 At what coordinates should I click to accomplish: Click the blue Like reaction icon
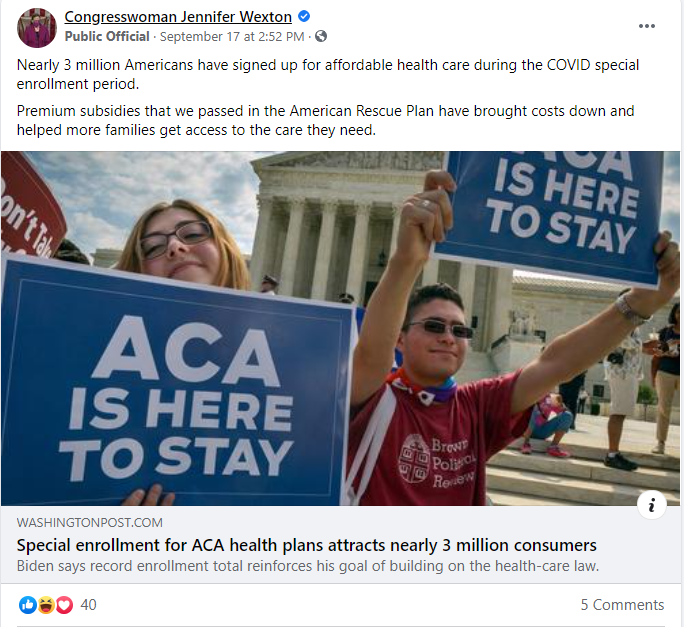(x=27, y=605)
